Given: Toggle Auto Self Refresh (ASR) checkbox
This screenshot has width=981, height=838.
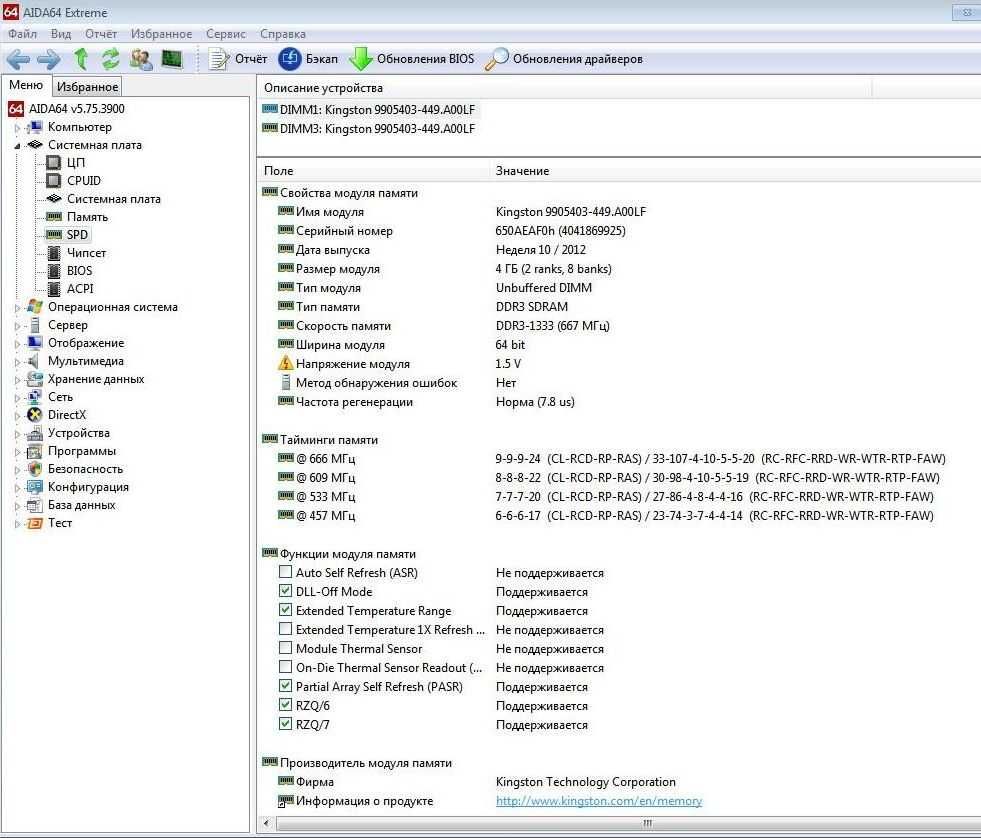Looking at the screenshot, I should [x=285, y=571].
